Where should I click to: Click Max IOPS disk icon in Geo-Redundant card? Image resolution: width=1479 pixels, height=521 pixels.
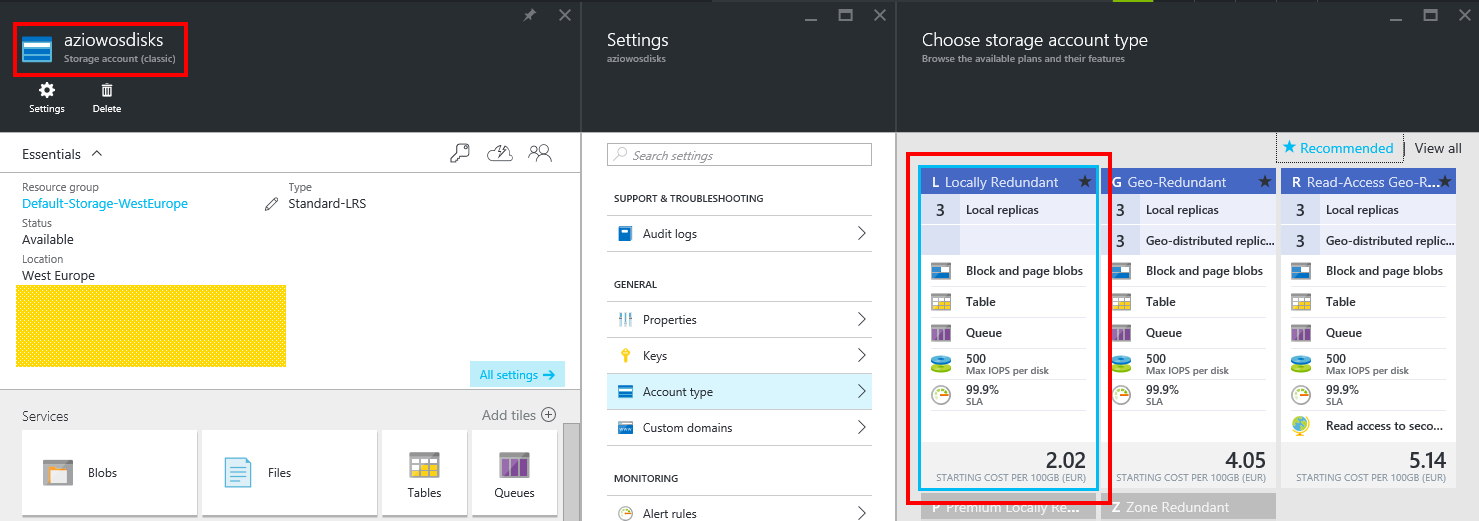click(x=1120, y=364)
